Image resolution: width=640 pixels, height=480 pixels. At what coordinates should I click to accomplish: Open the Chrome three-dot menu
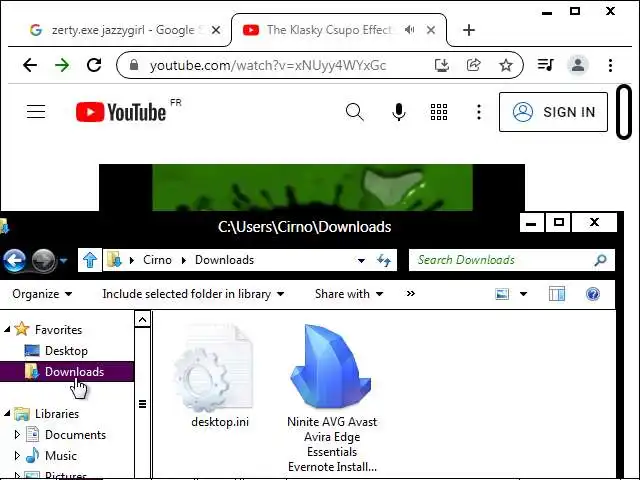point(610,65)
